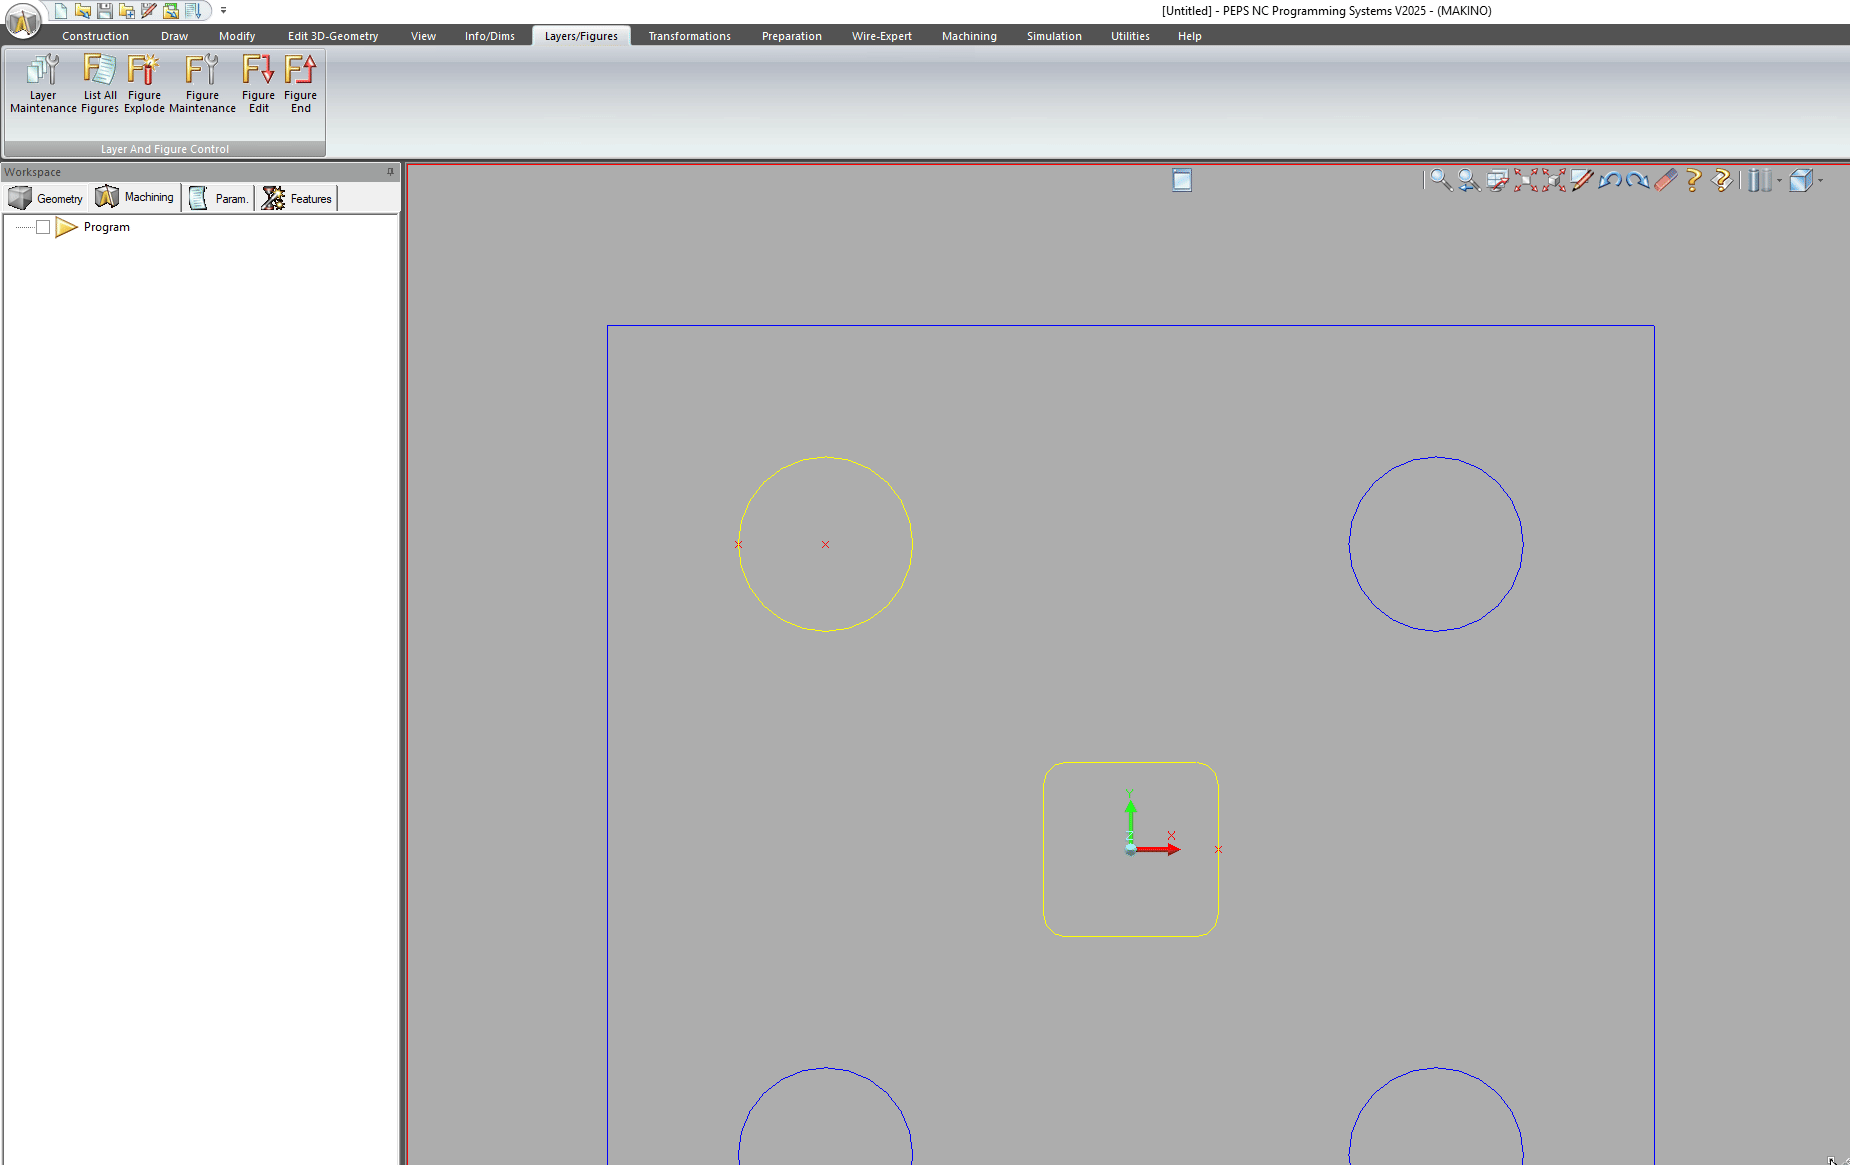1850x1165 pixels.
Task: Click the undo arrow icon
Action: (x=1609, y=180)
